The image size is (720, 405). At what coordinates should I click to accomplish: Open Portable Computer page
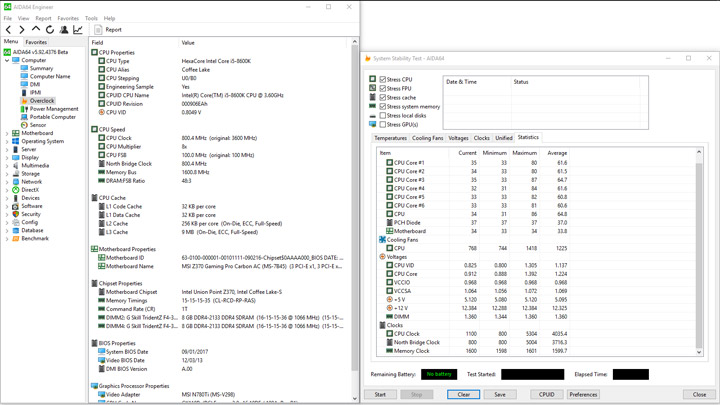[x=53, y=117]
